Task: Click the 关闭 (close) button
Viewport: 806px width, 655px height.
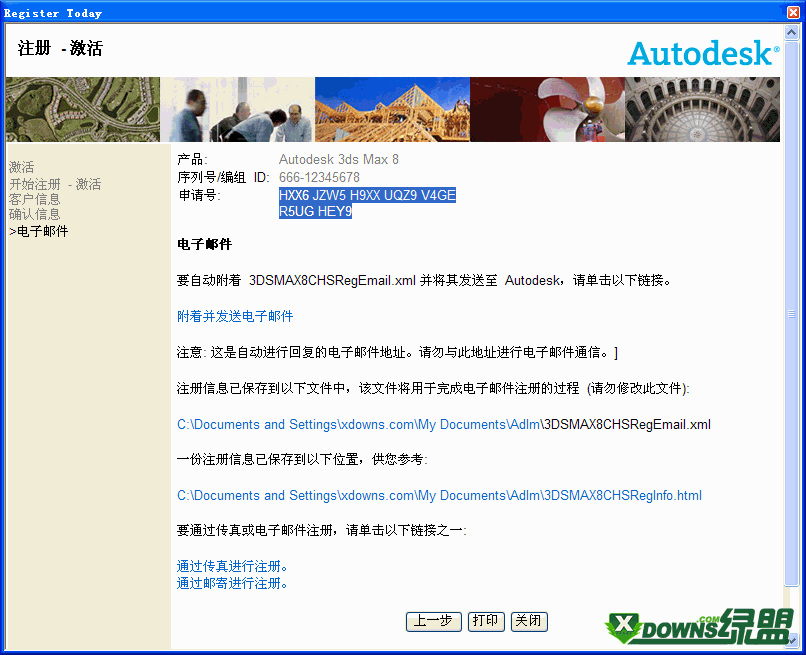Action: coord(529,621)
